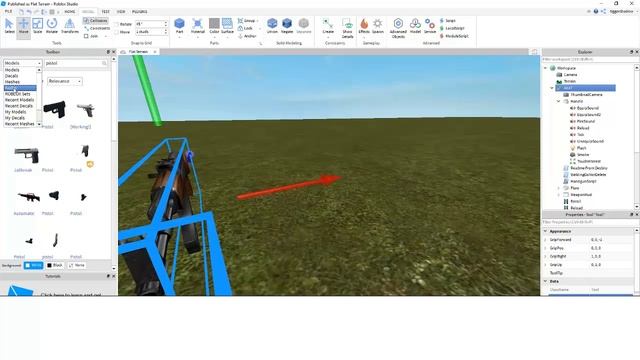The height and width of the screenshot is (360, 640).
Task: Switch to the VIEW ribbon tab
Action: [x=121, y=11]
